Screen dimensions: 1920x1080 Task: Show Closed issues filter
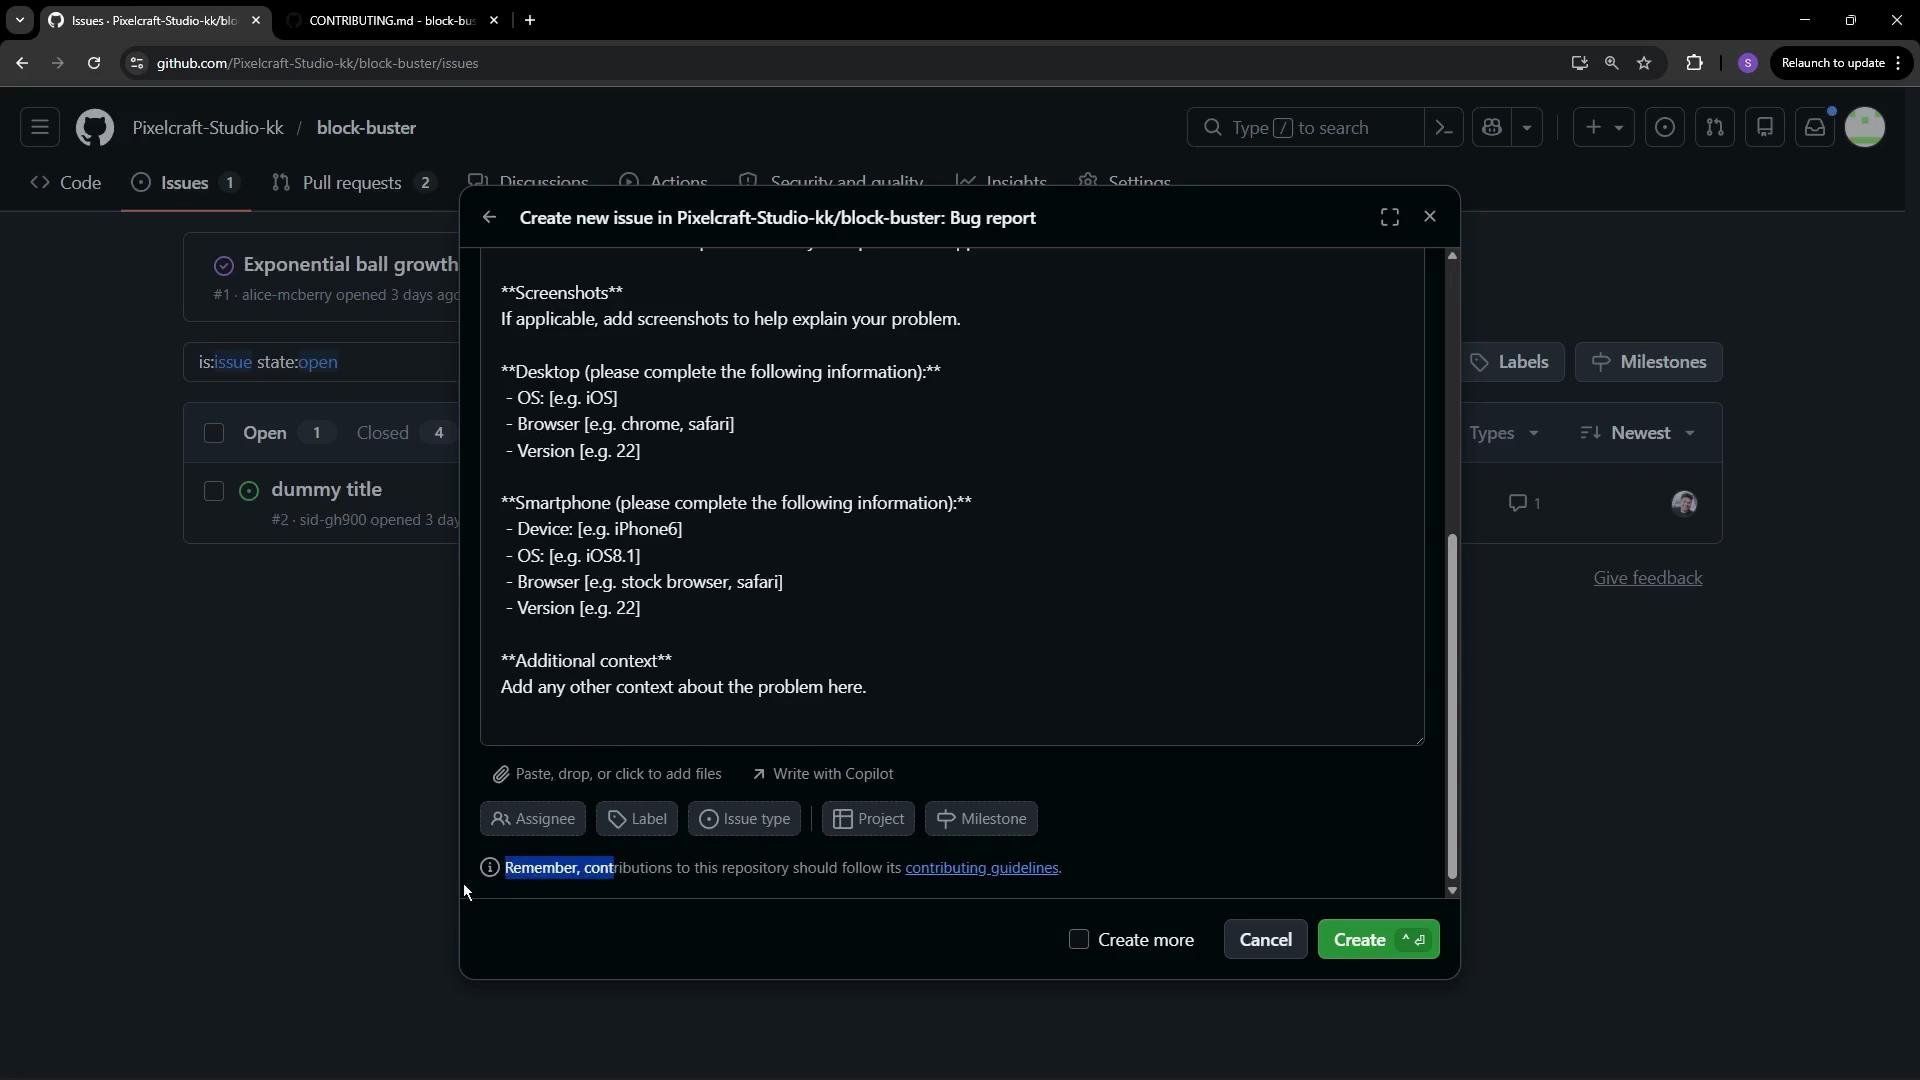tap(403, 433)
